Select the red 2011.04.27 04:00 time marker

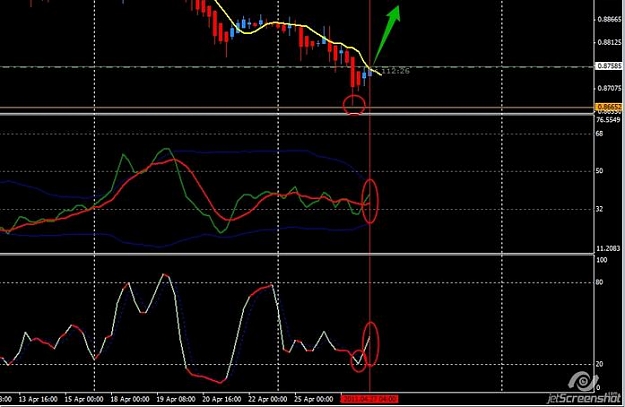point(369,399)
